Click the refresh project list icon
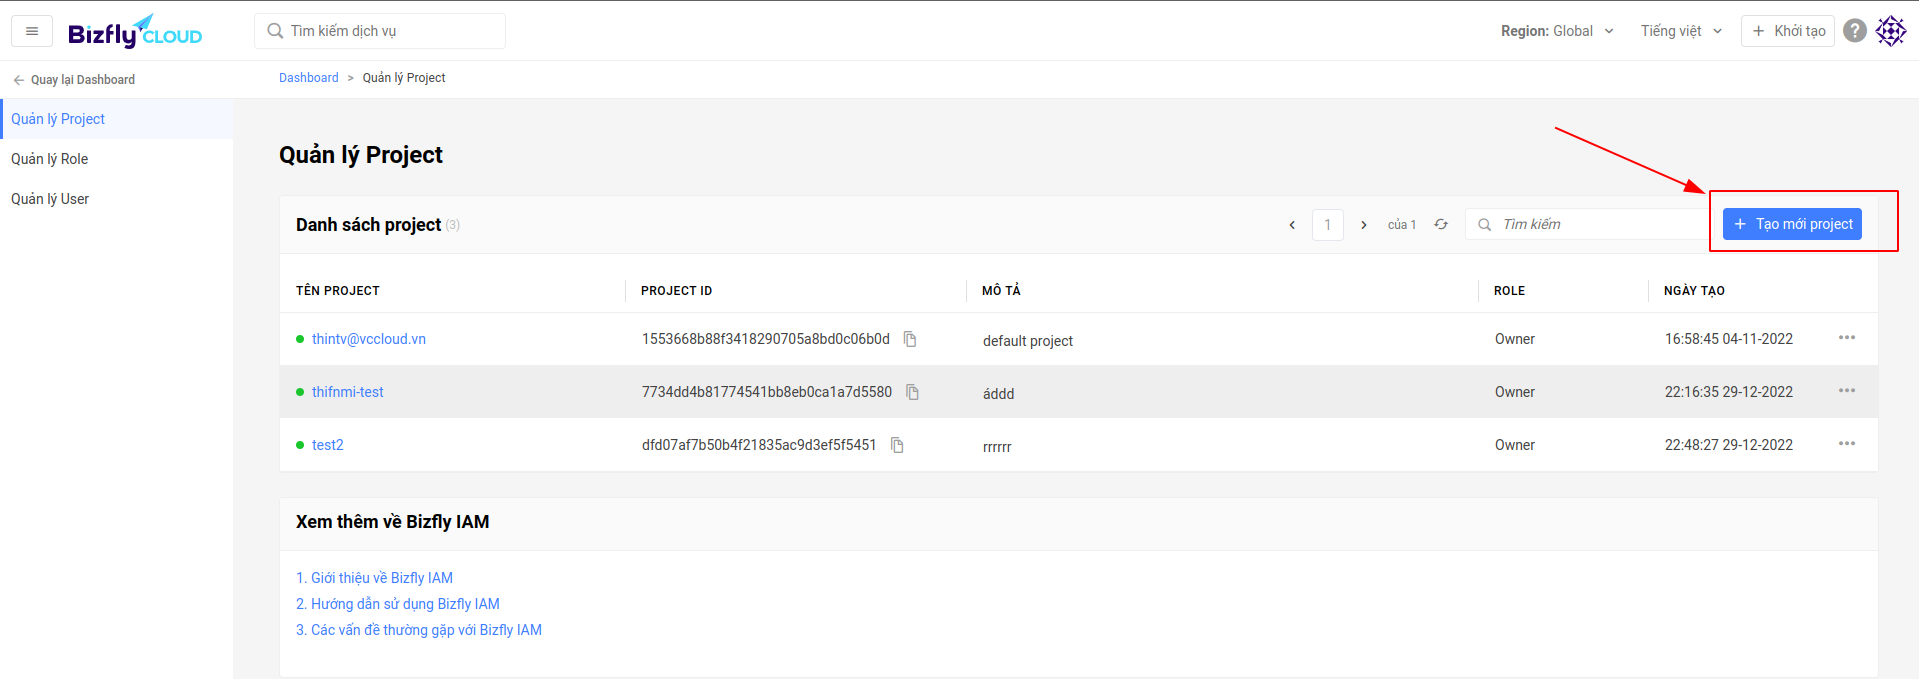1919x679 pixels. coord(1441,225)
